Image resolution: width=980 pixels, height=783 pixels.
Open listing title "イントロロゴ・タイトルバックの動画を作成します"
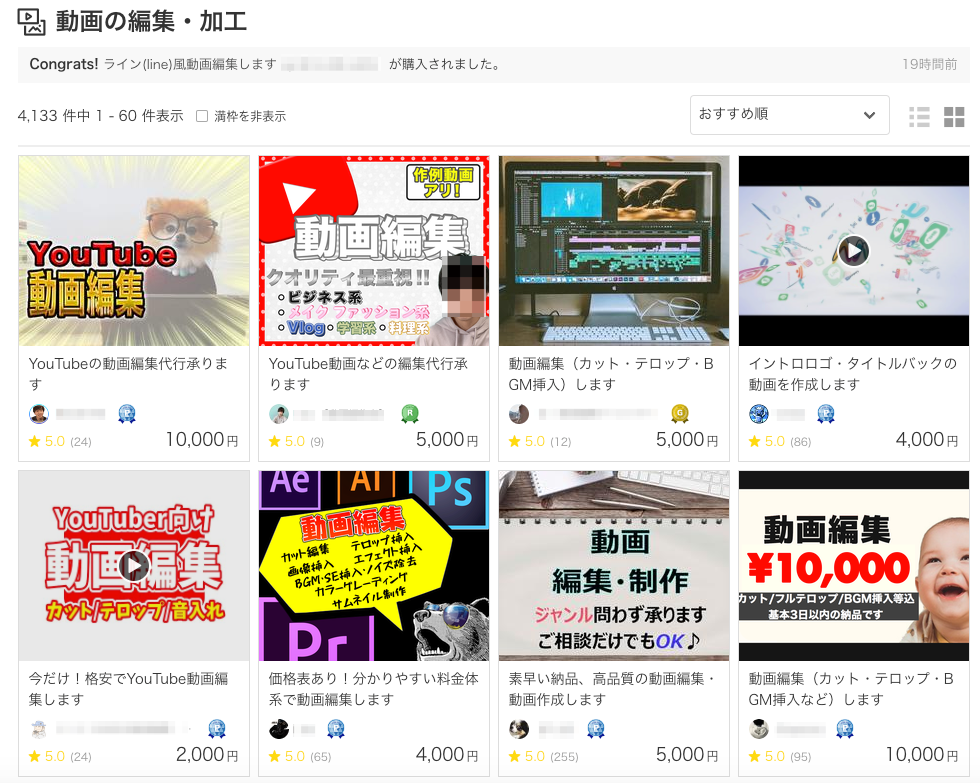[852, 374]
